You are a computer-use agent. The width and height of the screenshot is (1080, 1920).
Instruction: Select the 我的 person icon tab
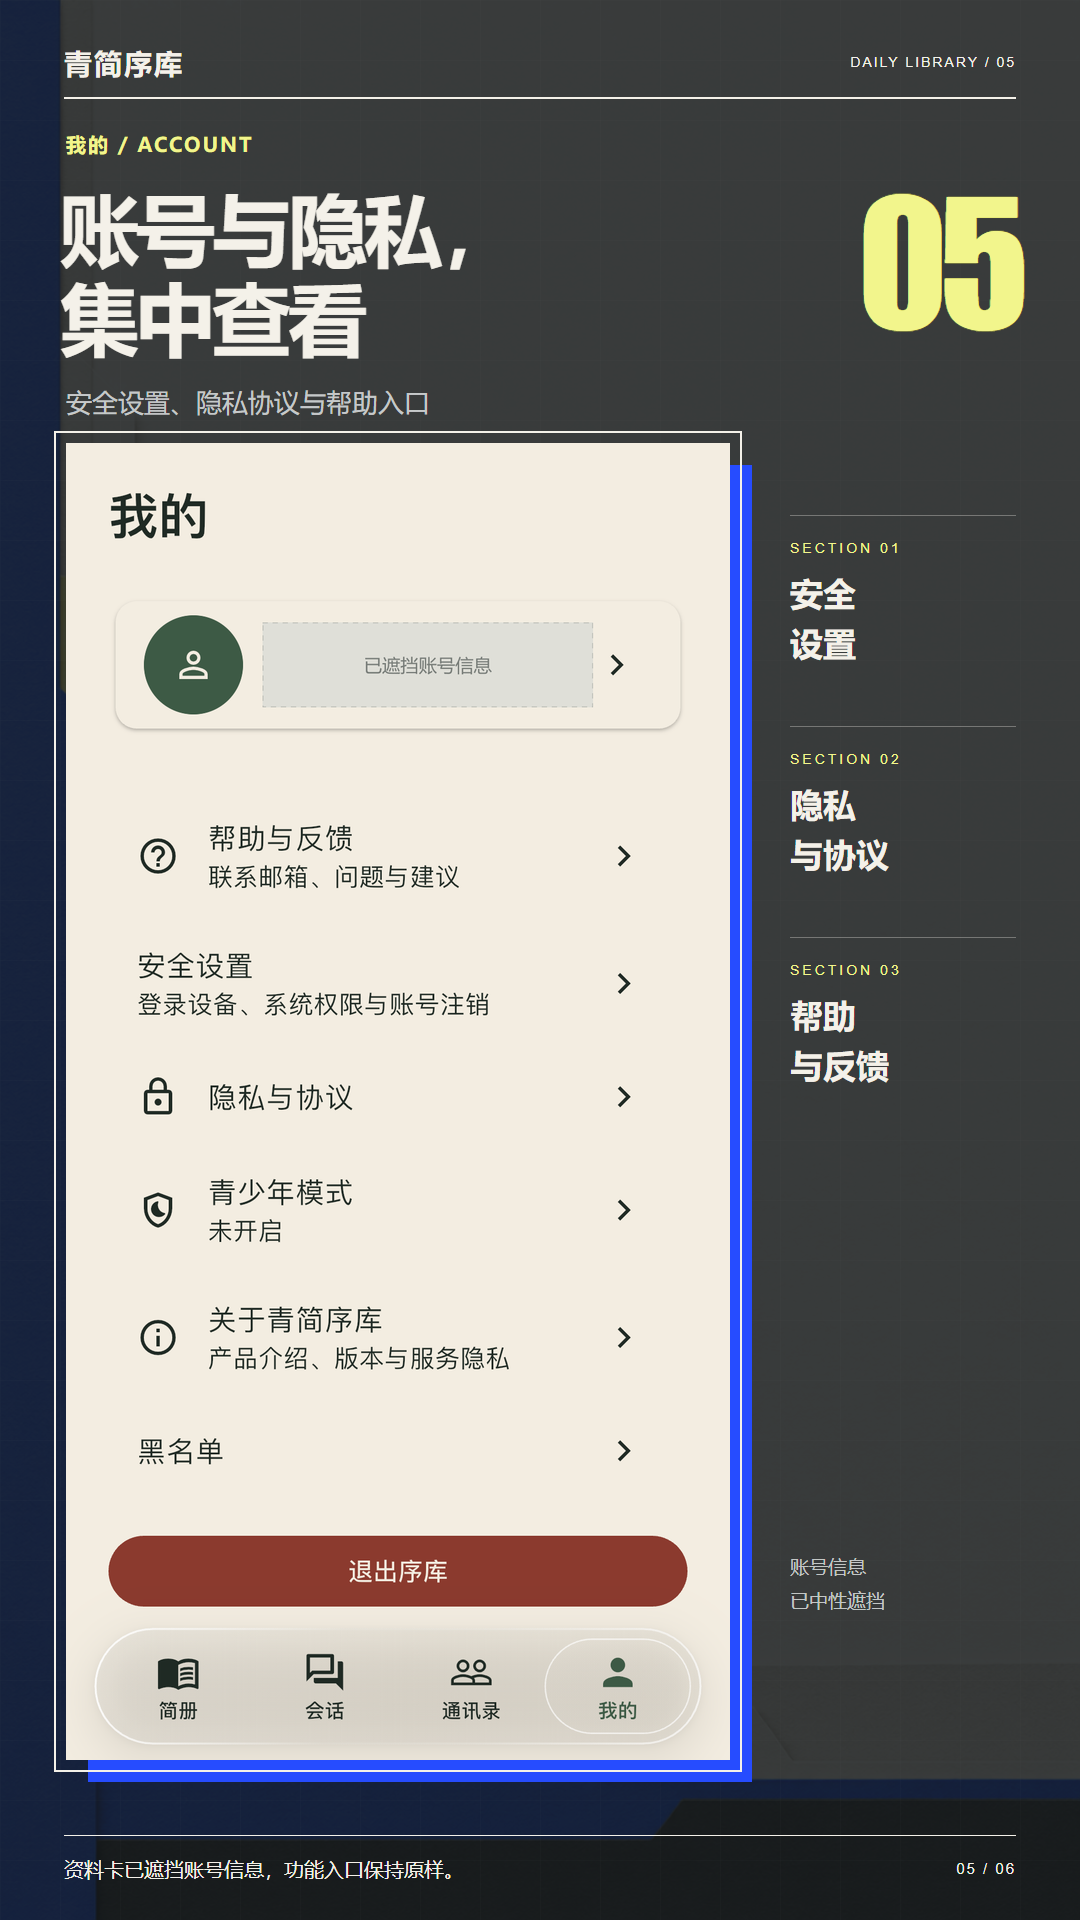pyautogui.click(x=618, y=1672)
